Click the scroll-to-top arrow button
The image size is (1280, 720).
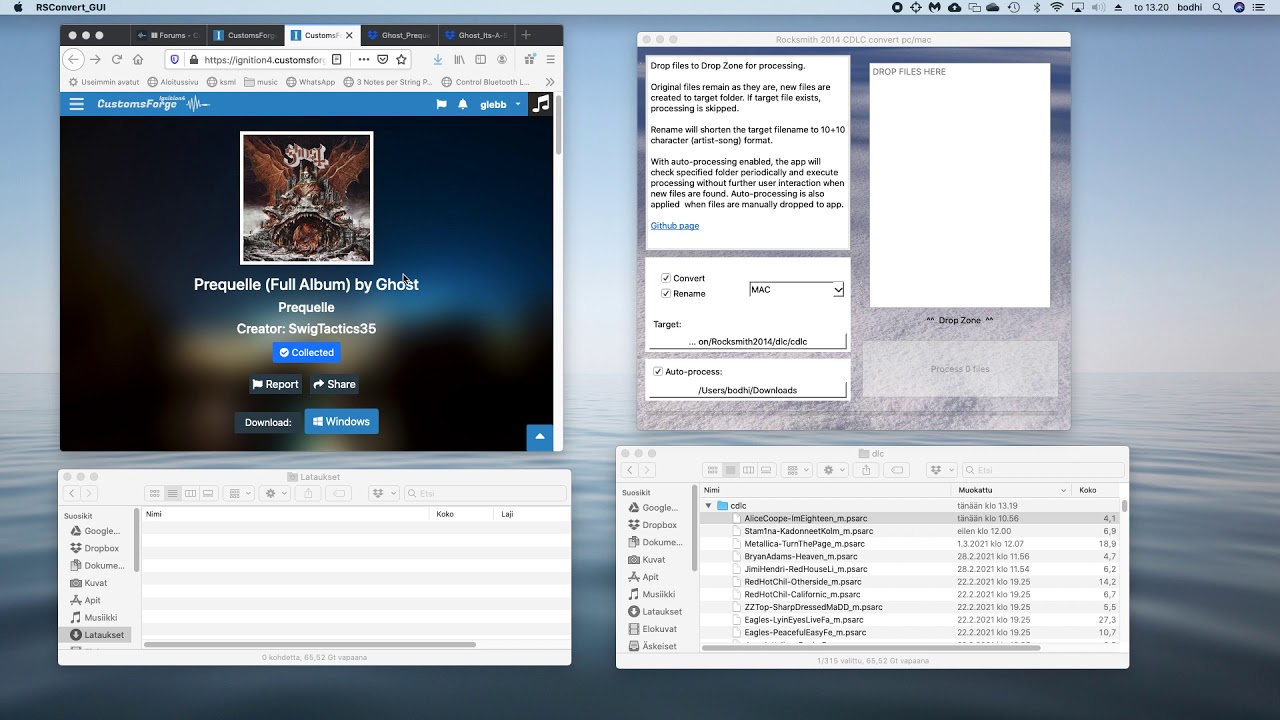(x=539, y=436)
